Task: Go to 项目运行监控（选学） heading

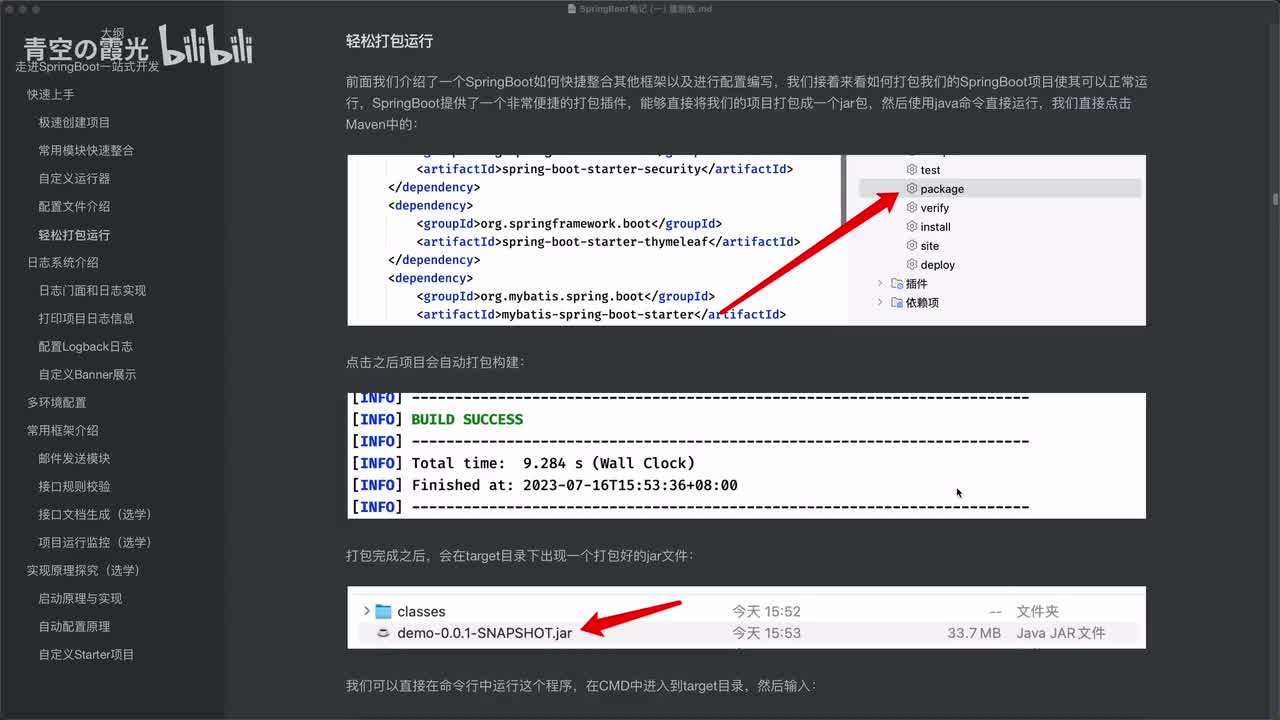Action: pos(95,542)
